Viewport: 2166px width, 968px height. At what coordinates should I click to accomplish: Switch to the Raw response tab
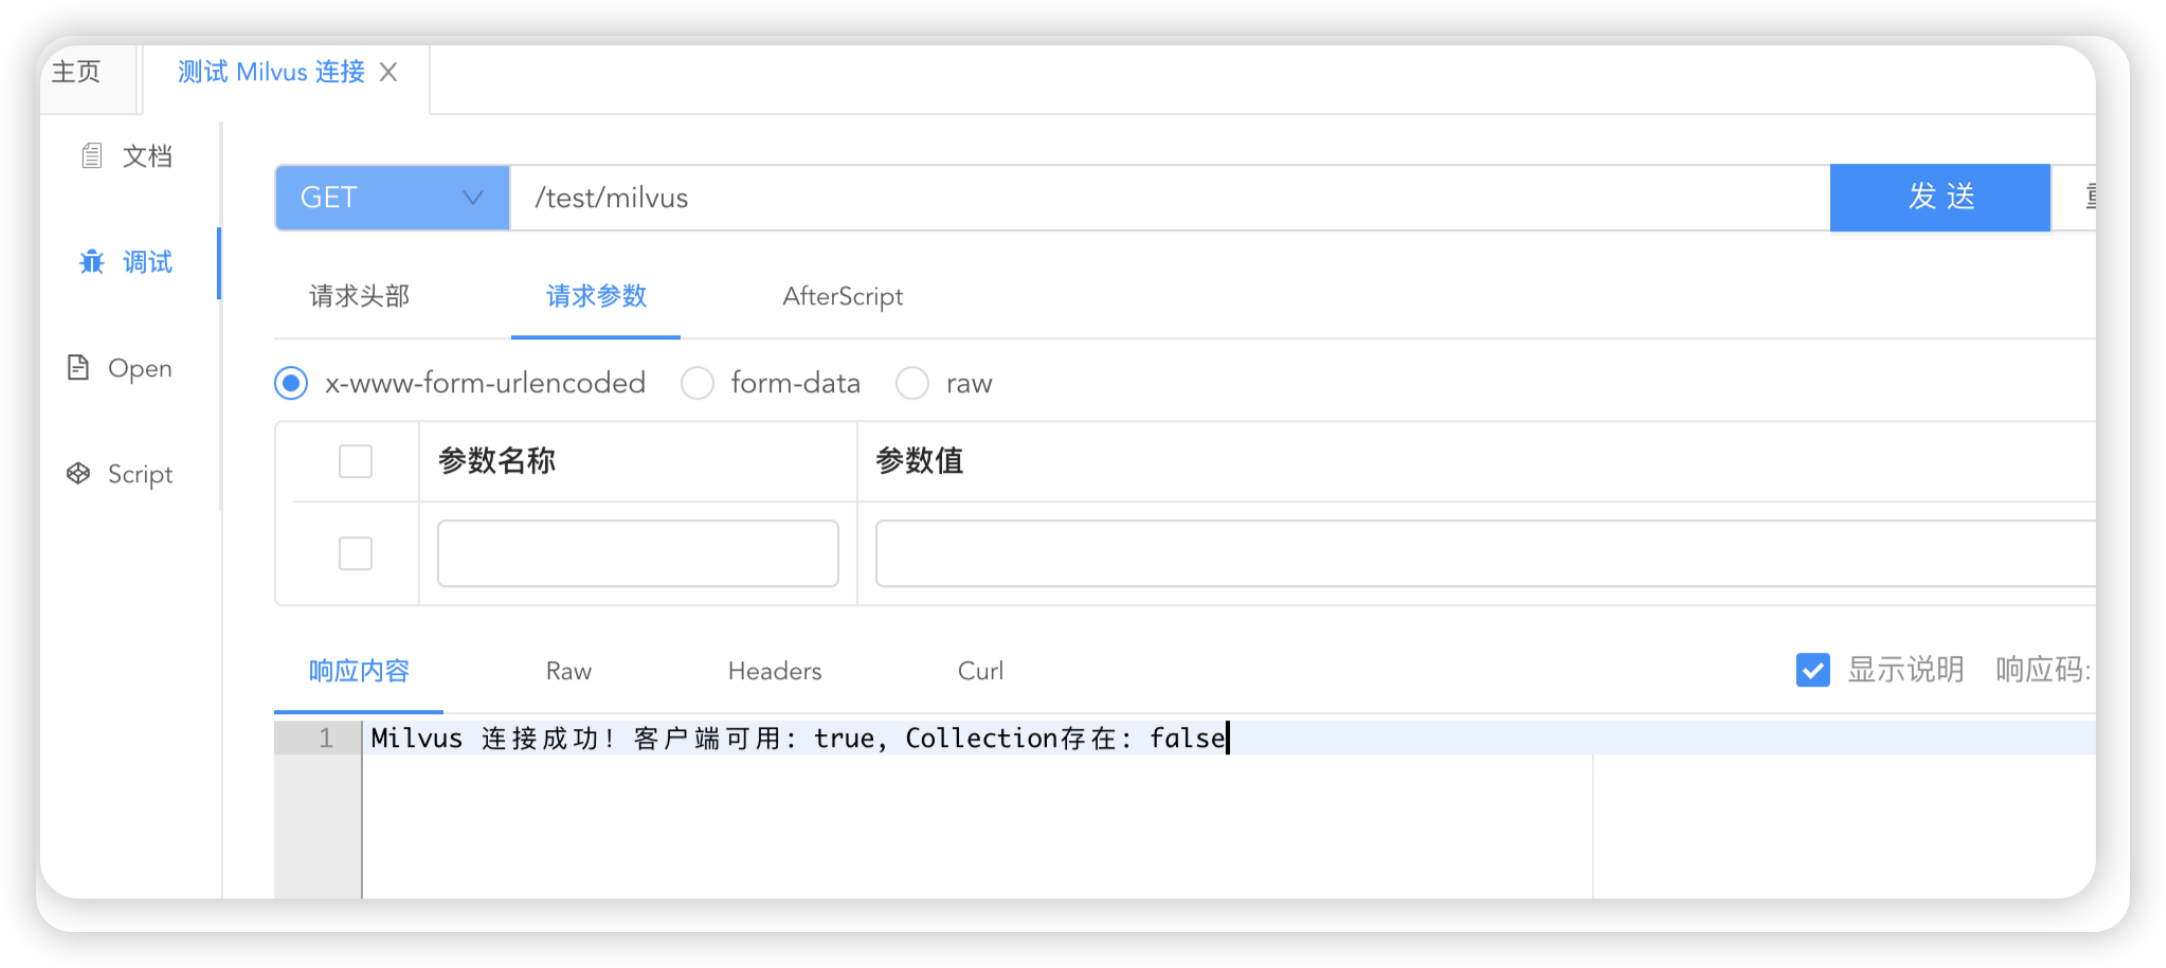(x=569, y=671)
